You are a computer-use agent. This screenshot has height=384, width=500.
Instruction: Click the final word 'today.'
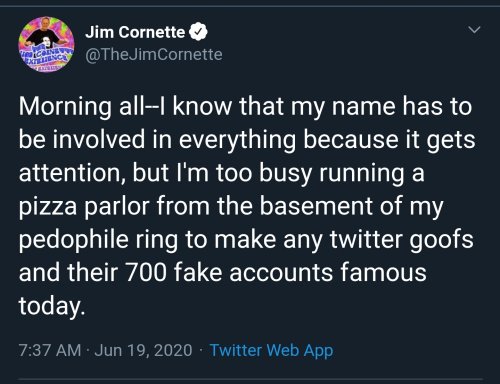click(x=52, y=307)
